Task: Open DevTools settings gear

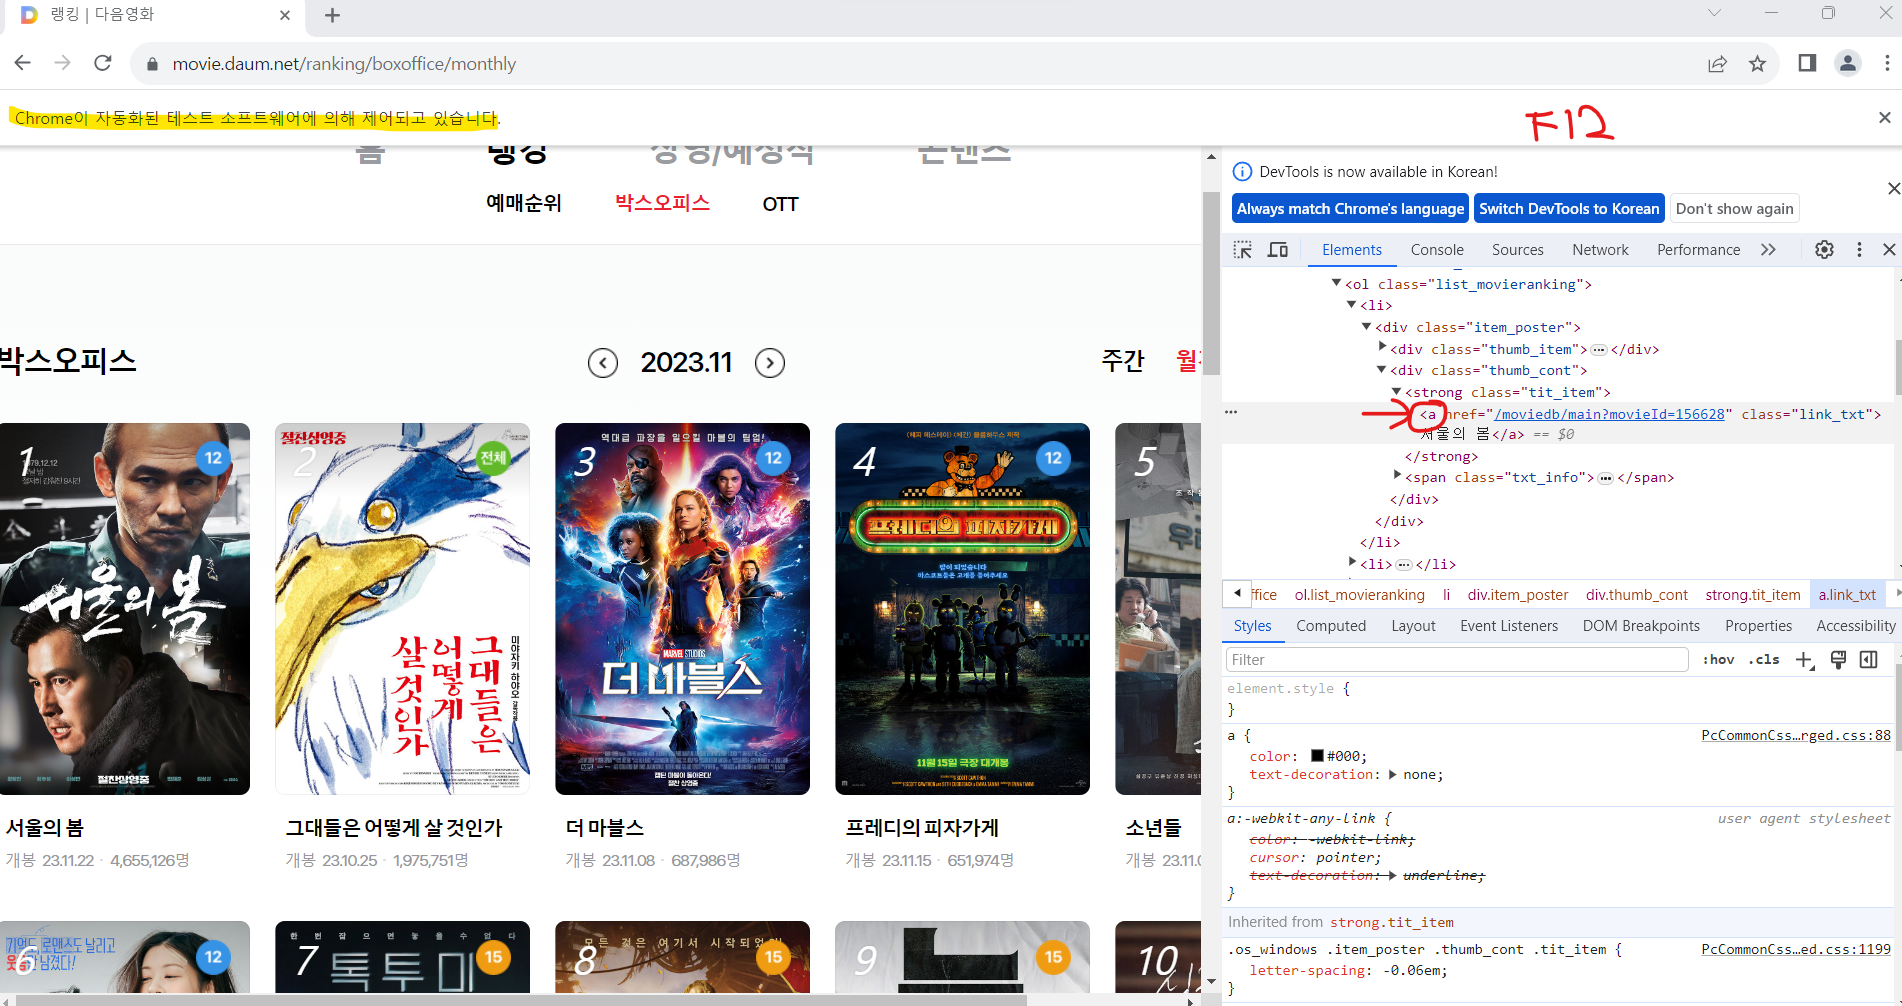Action: (x=1825, y=250)
